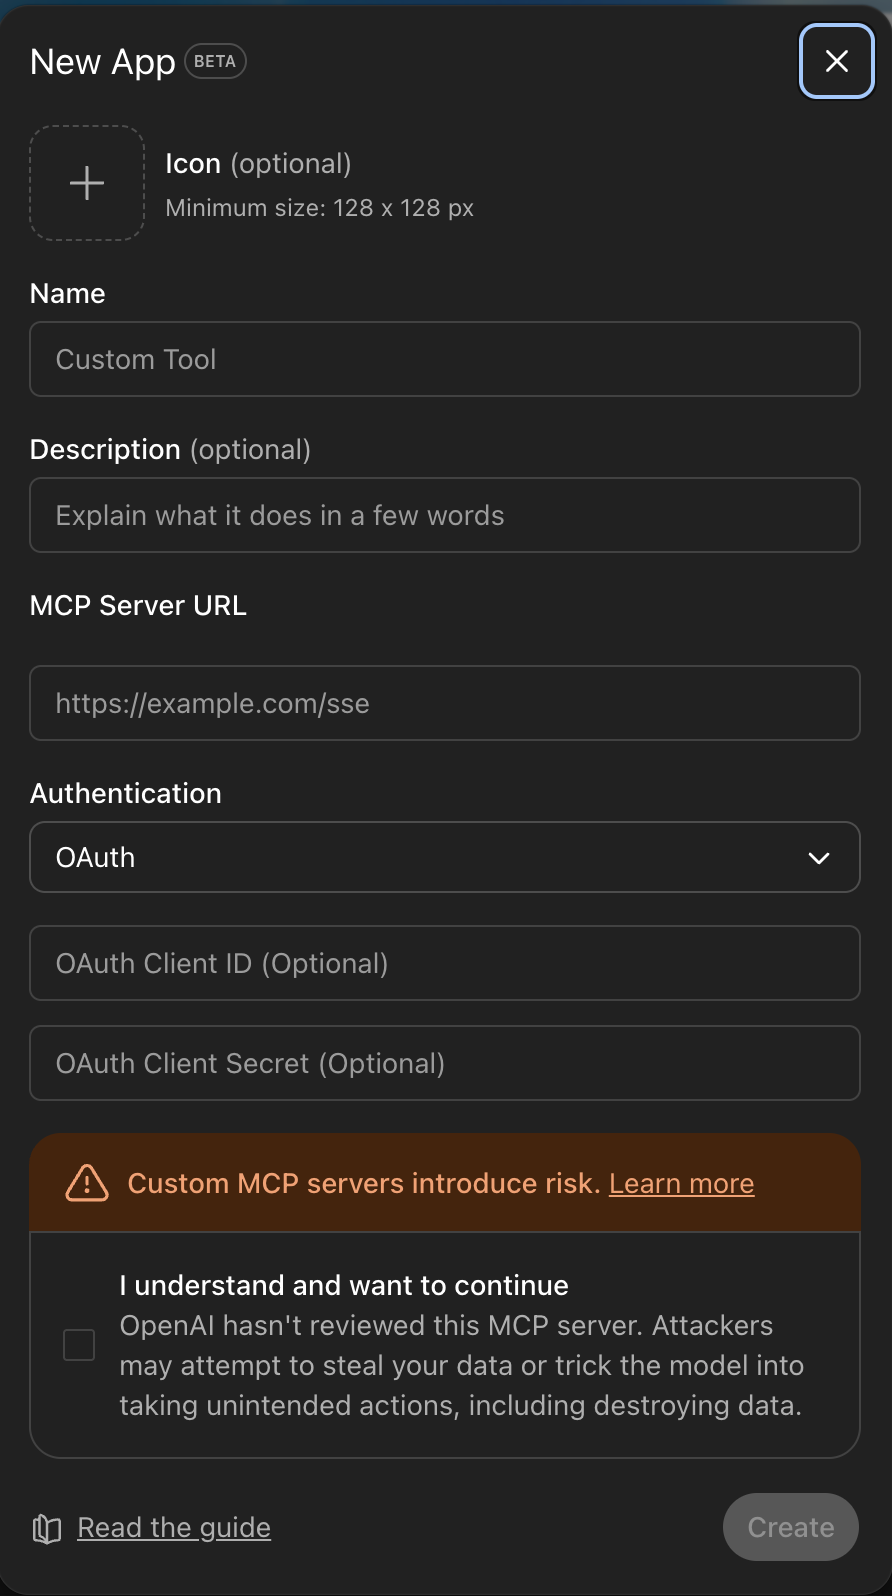Viewport: 892px width, 1596px height.
Task: Click into the Description text field
Action: (444, 515)
